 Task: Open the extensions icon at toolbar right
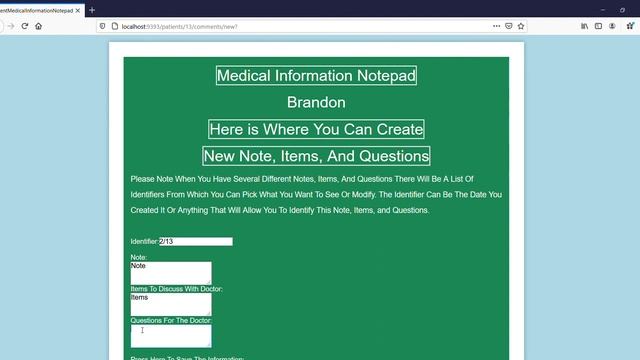click(x=630, y=26)
